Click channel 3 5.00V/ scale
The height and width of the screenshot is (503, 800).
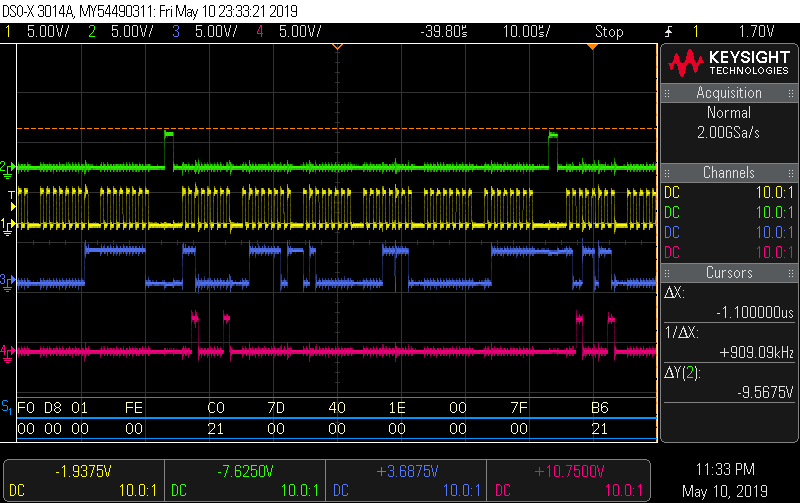click(216, 32)
